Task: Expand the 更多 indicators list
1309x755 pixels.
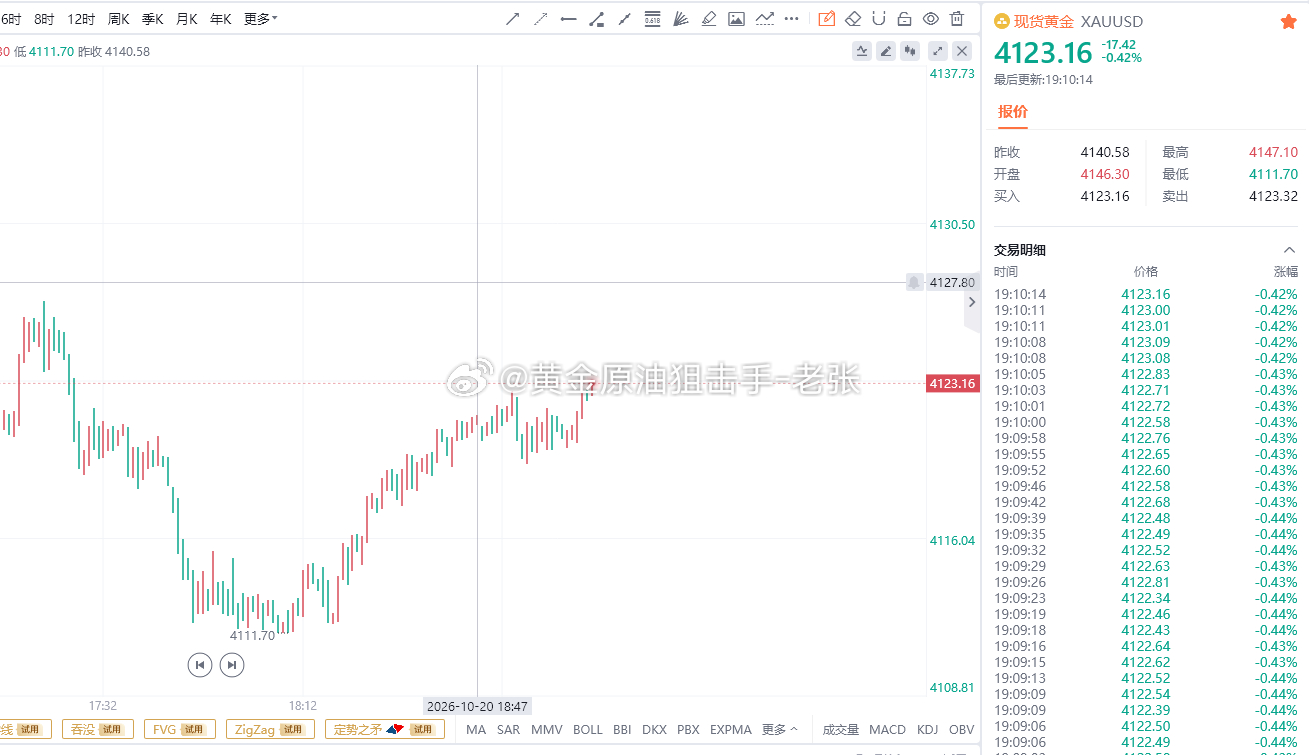Action: (780, 730)
